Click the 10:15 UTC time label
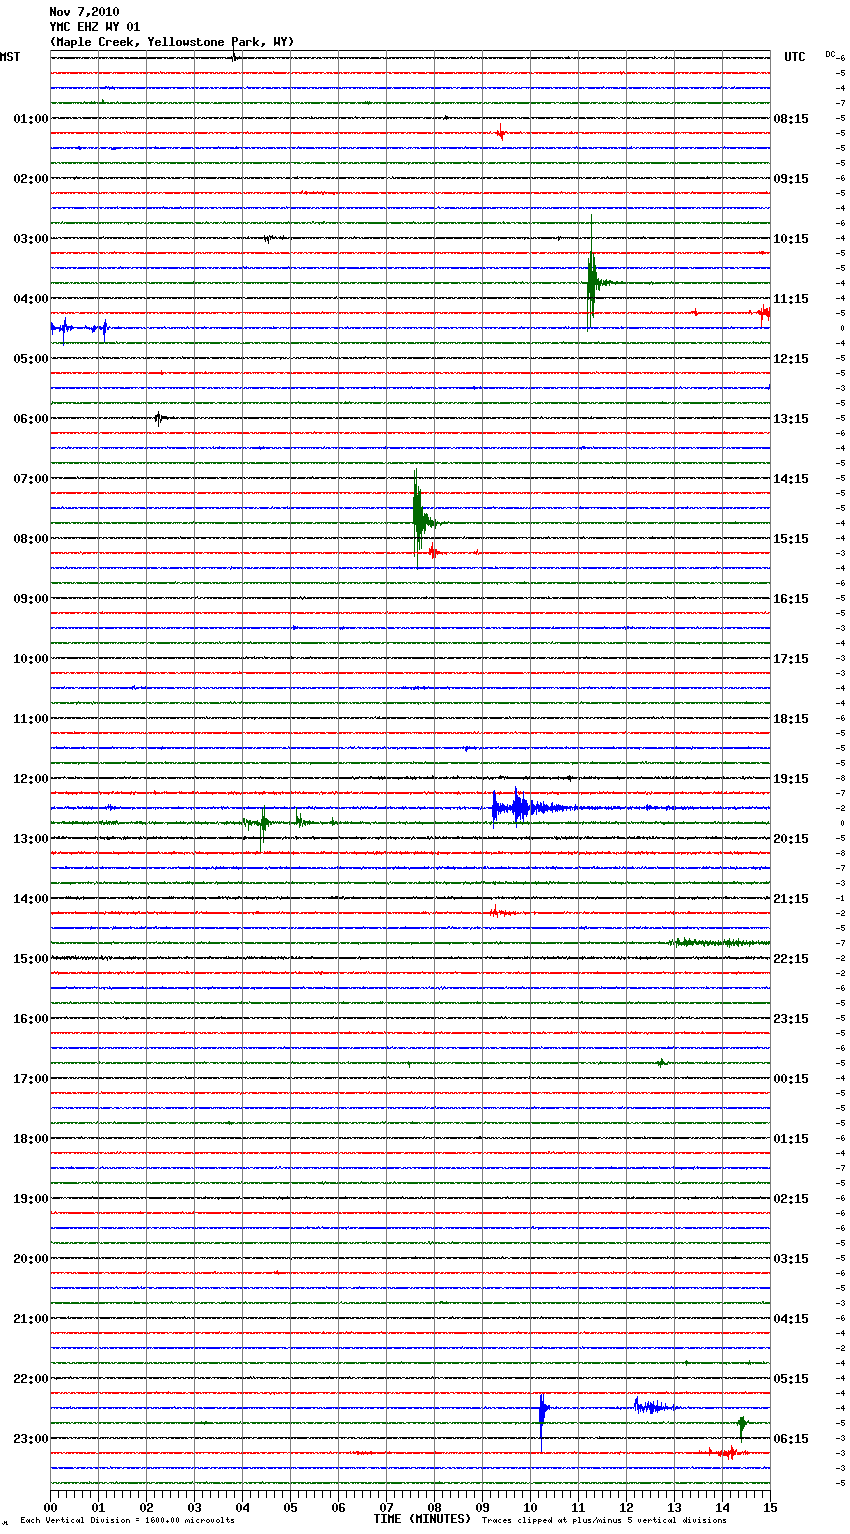 pos(791,239)
